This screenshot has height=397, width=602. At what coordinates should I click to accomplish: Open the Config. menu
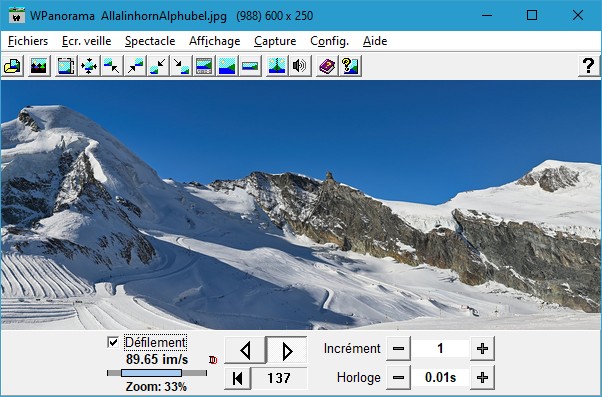(329, 41)
